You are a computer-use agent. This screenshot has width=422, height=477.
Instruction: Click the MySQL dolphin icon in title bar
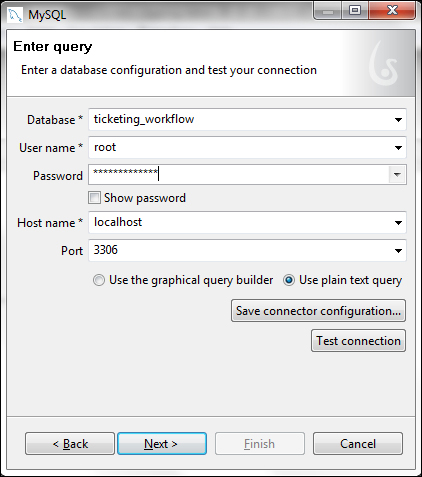coord(15,15)
